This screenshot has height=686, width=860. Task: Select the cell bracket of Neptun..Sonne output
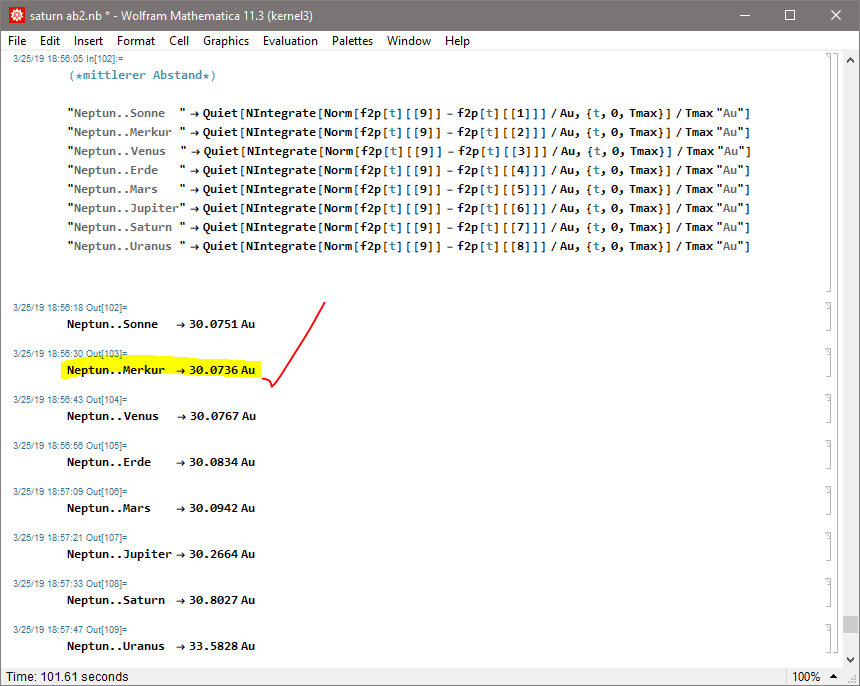pos(828,316)
